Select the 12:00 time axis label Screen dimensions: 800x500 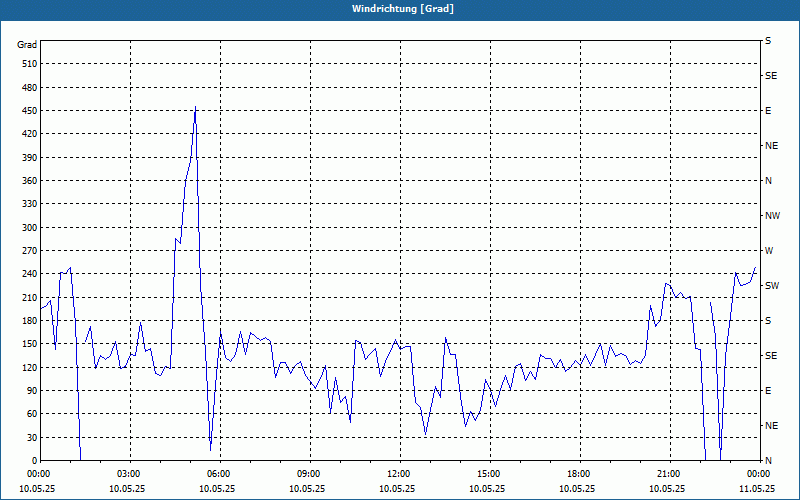click(399, 474)
